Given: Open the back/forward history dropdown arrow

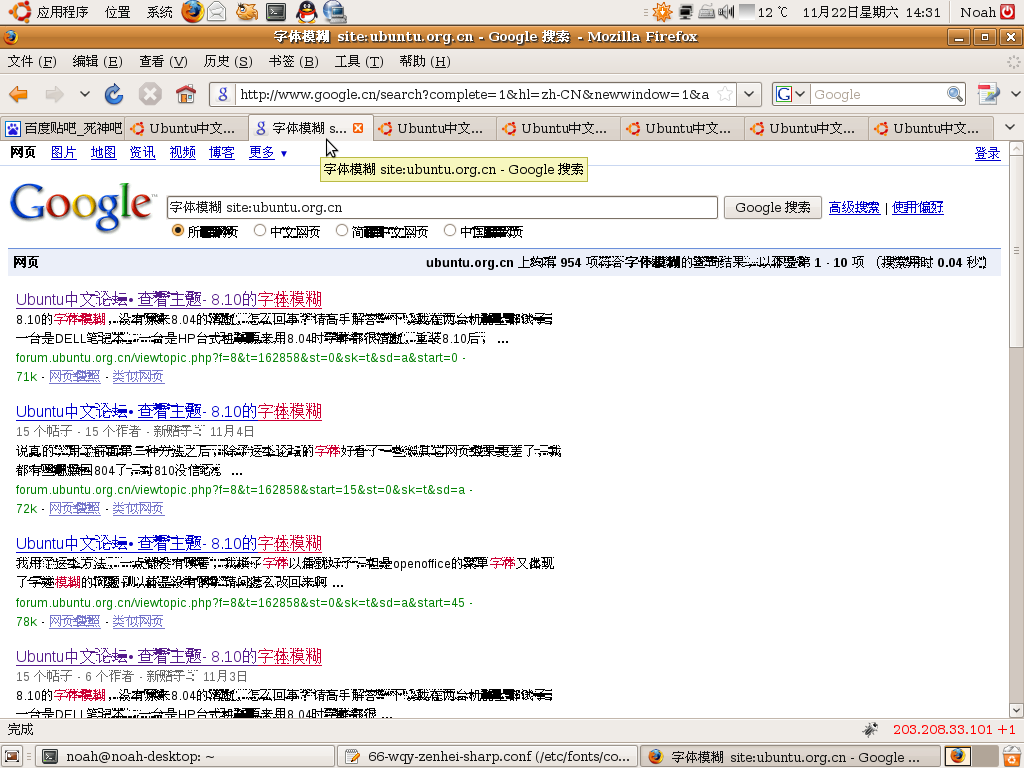Looking at the screenshot, I should [85, 95].
